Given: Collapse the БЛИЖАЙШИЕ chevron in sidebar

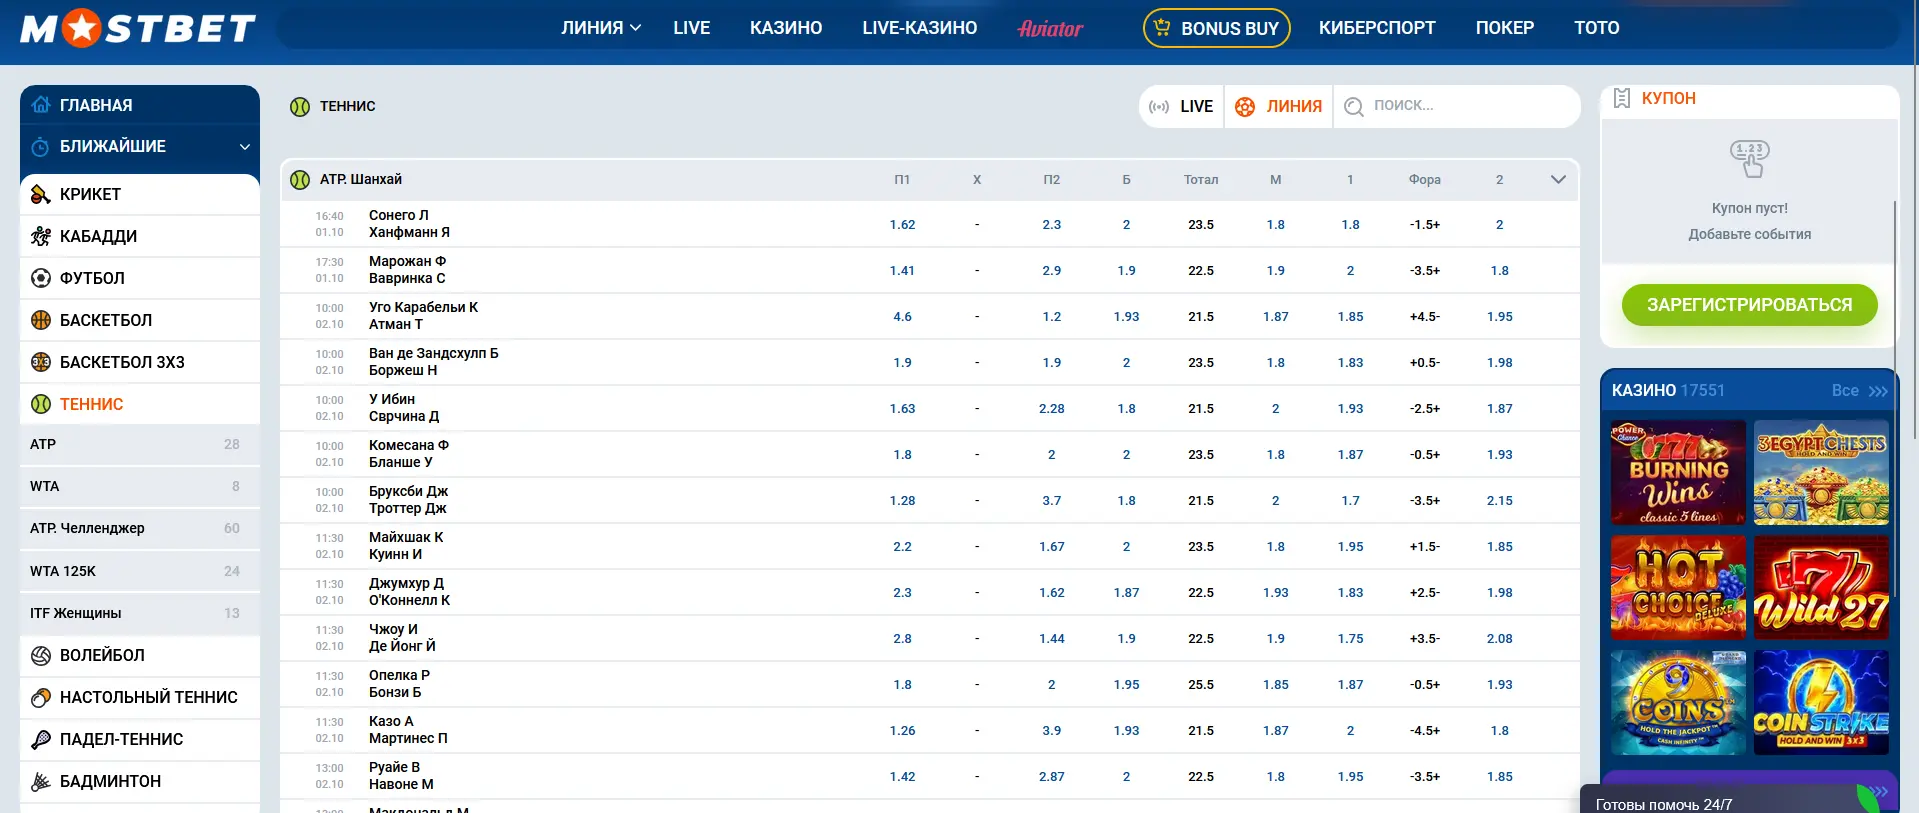Looking at the screenshot, I should click(x=245, y=147).
